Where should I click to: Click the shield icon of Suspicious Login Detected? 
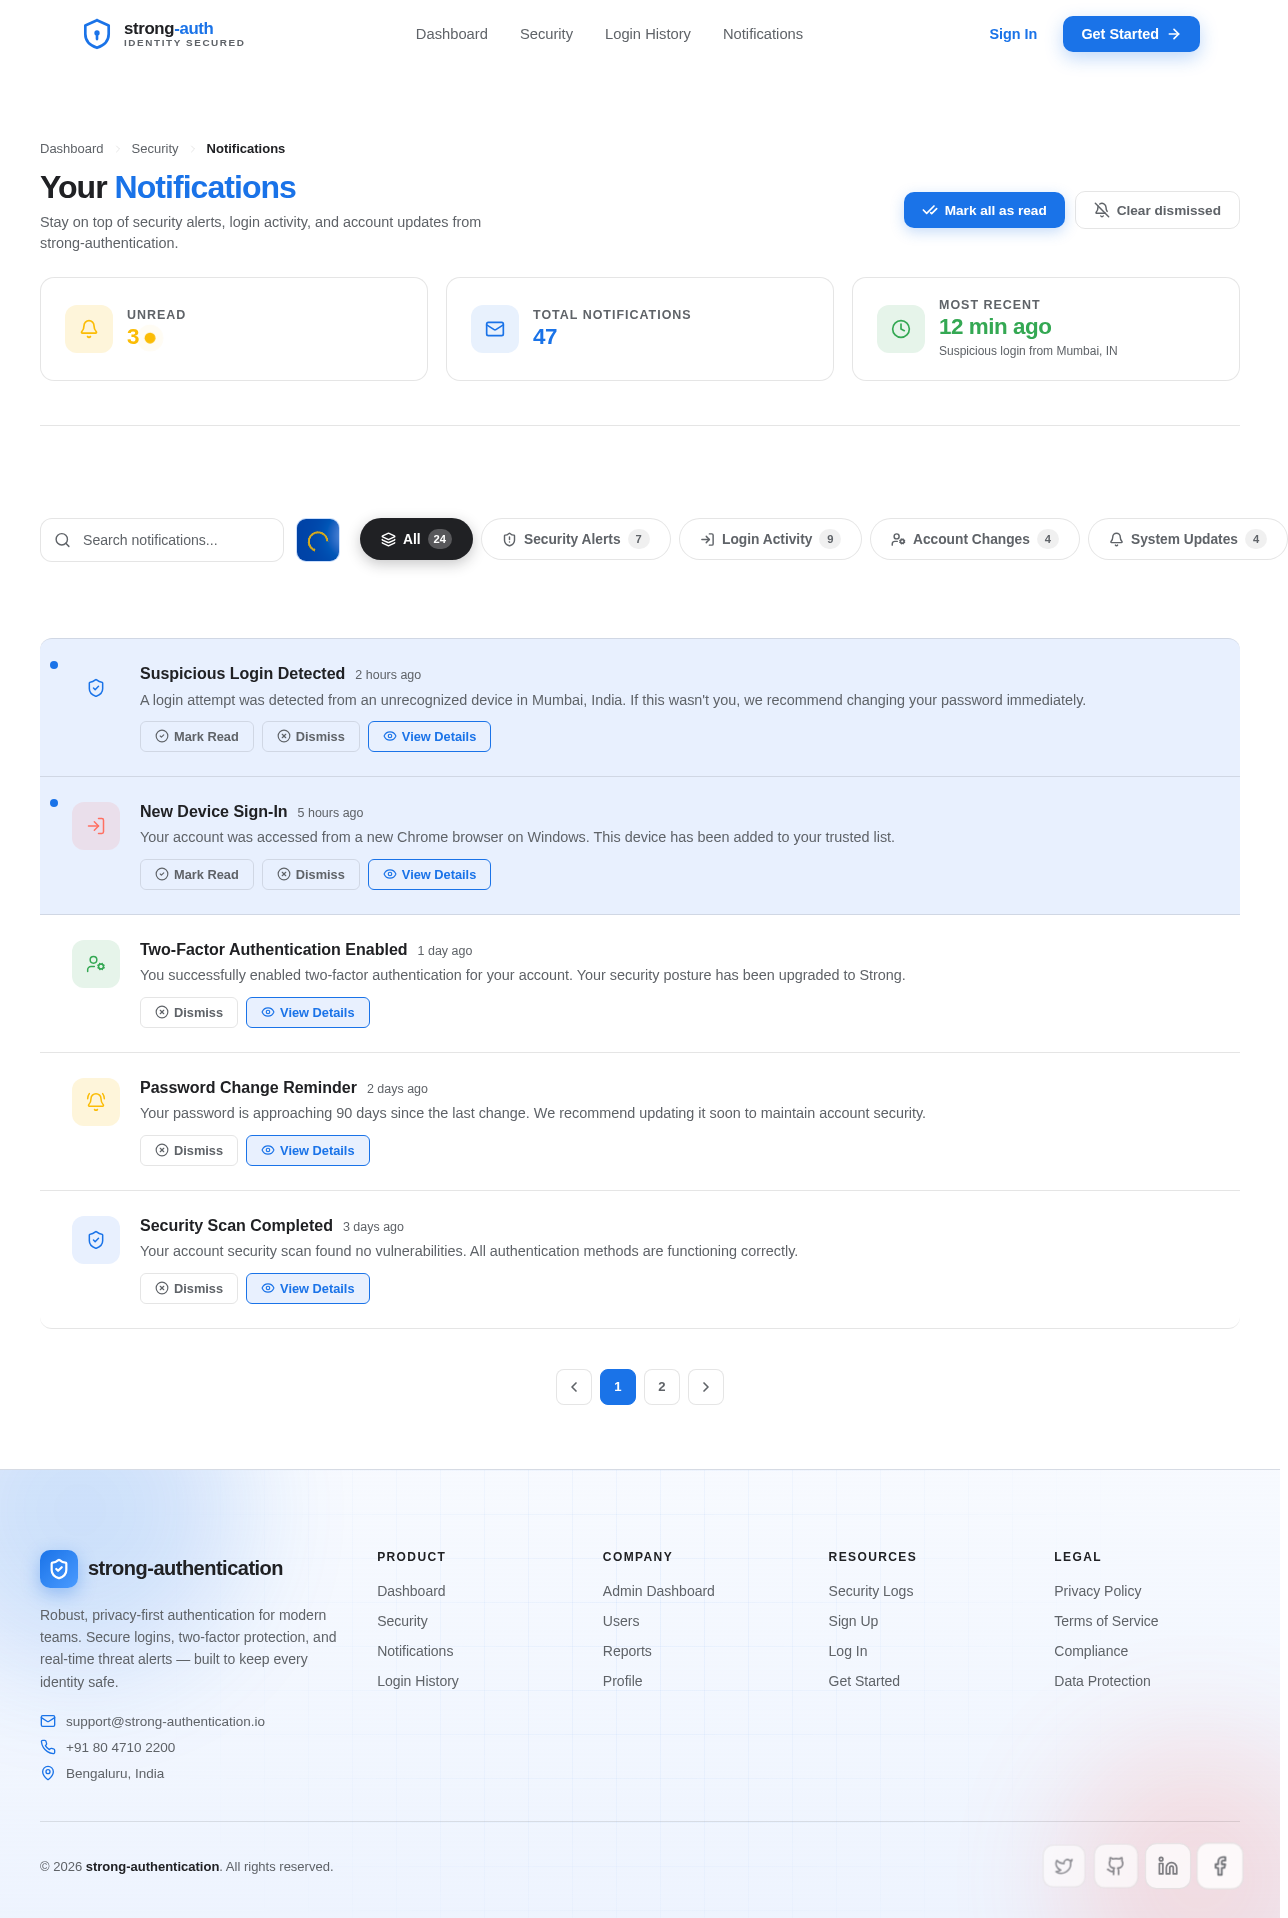click(x=96, y=688)
